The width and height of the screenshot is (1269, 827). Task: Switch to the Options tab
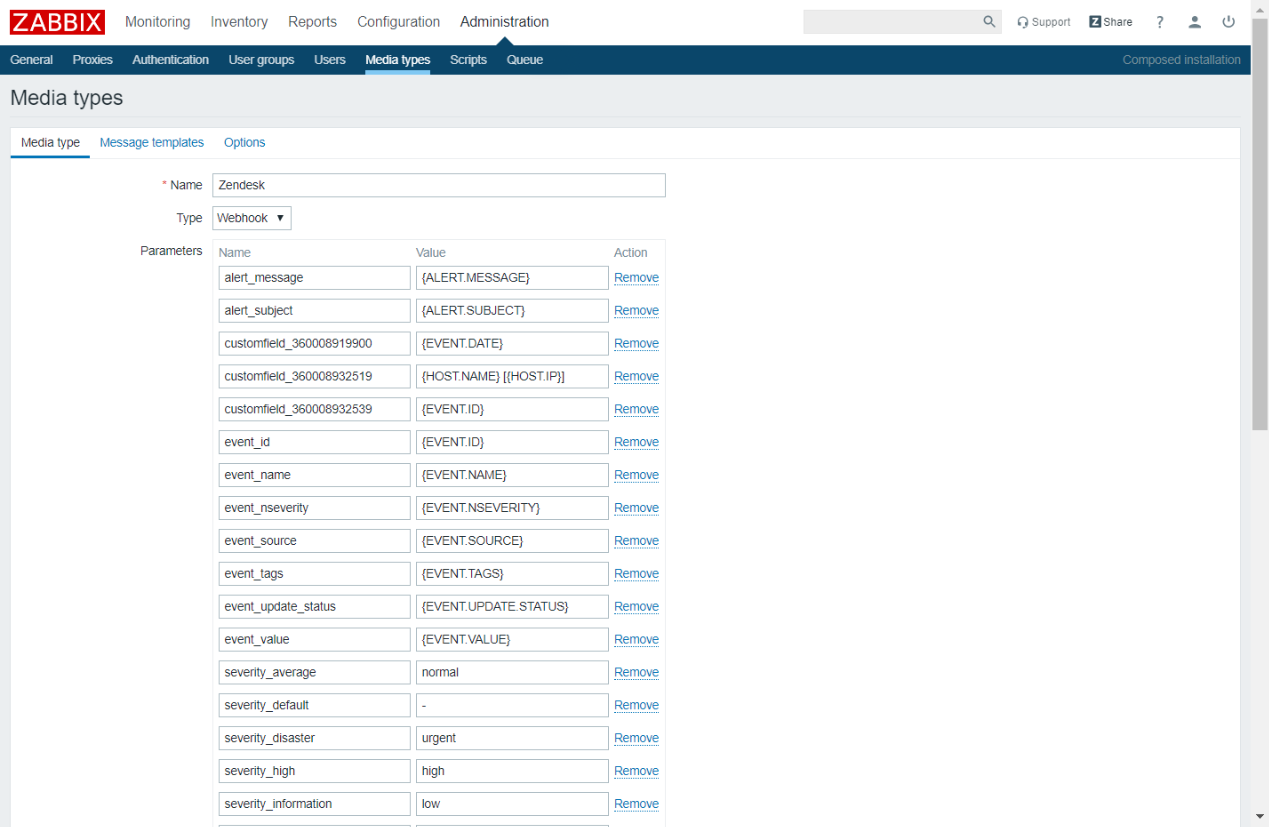[244, 143]
